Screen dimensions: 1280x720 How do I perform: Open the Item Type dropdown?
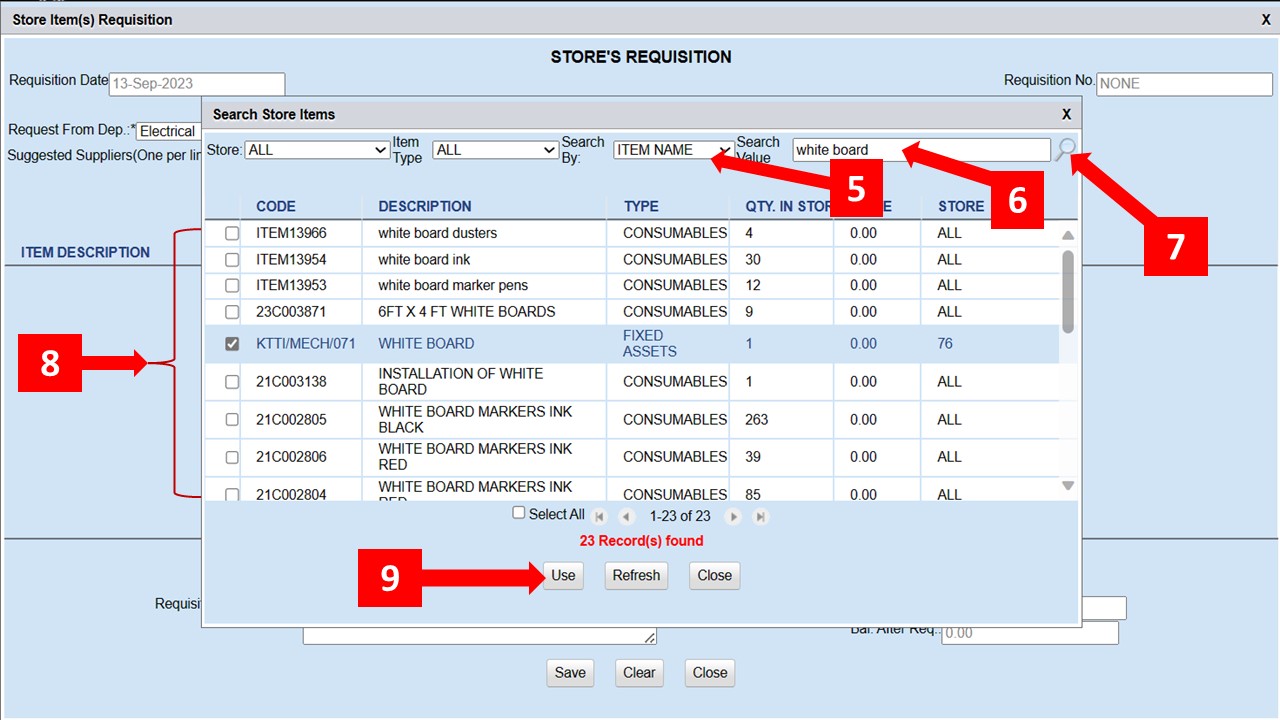(x=495, y=150)
